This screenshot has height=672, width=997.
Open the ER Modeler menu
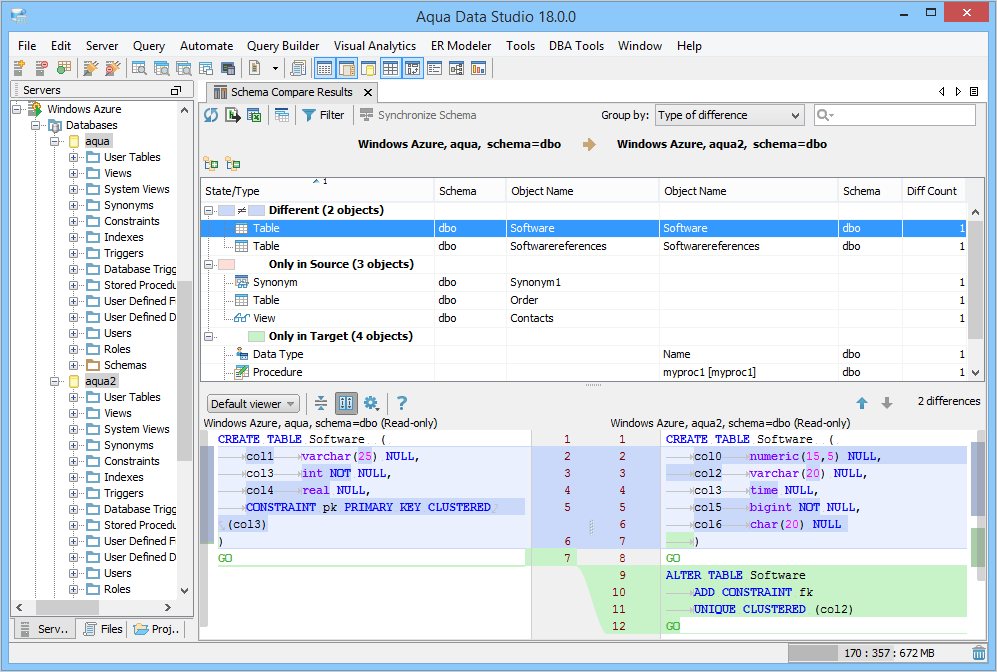[461, 46]
